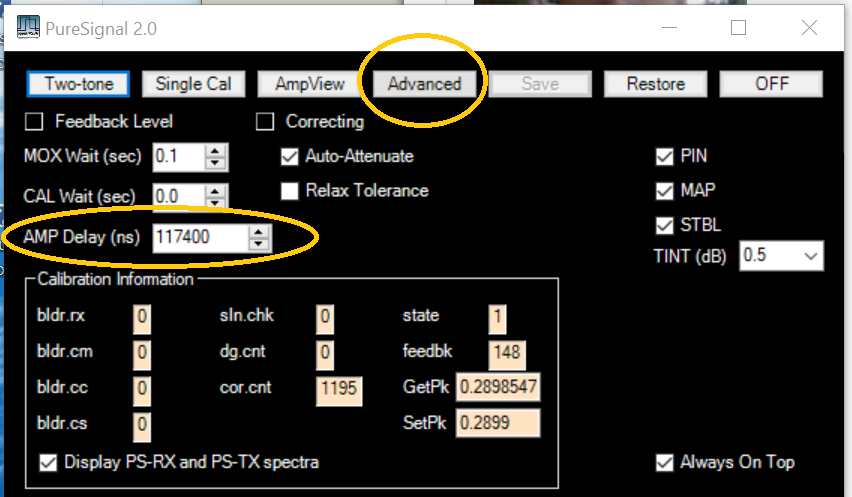This screenshot has width=852, height=497.
Task: Click into the MOX Wait value field
Action: (x=179, y=157)
